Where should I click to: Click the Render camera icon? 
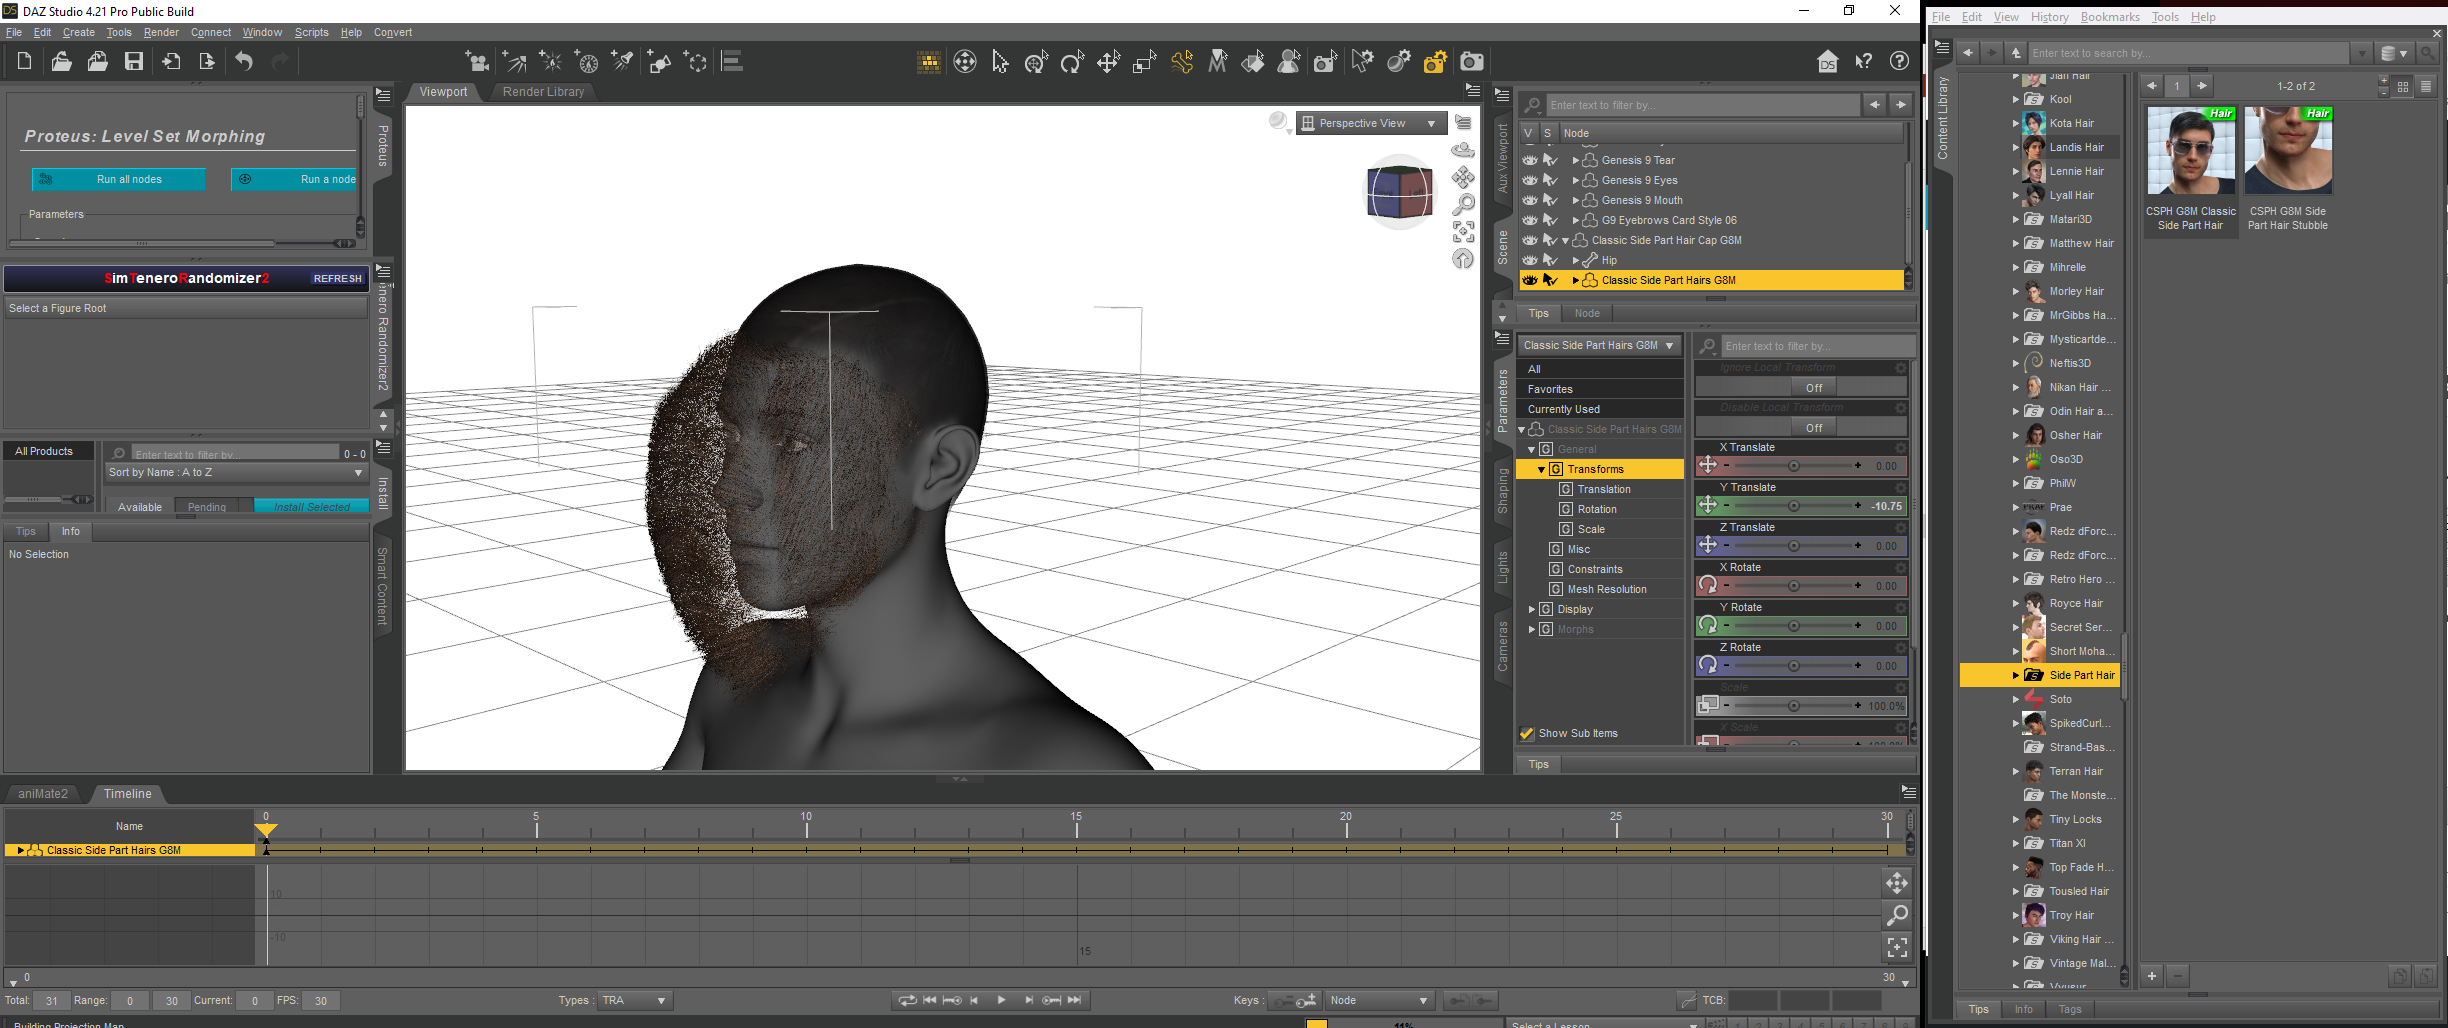point(1471,62)
